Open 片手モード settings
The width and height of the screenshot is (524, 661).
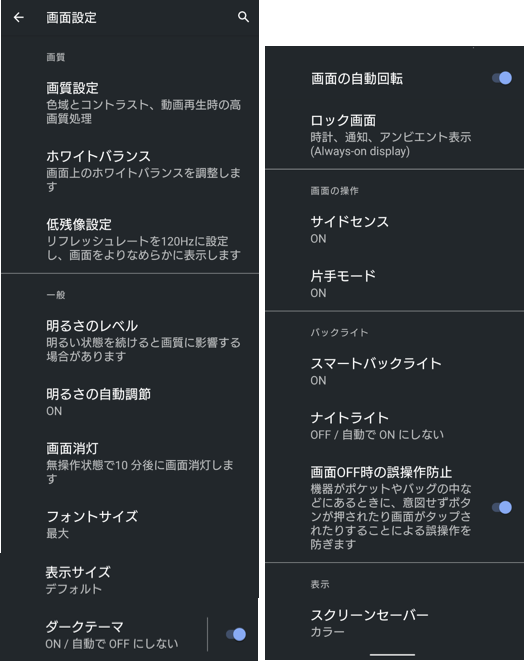(x=395, y=284)
